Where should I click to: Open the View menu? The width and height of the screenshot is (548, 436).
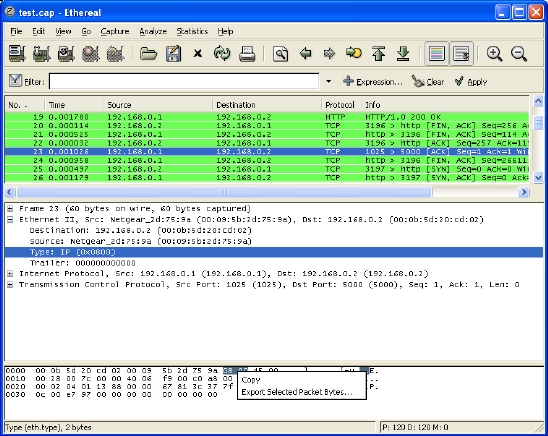click(x=63, y=31)
